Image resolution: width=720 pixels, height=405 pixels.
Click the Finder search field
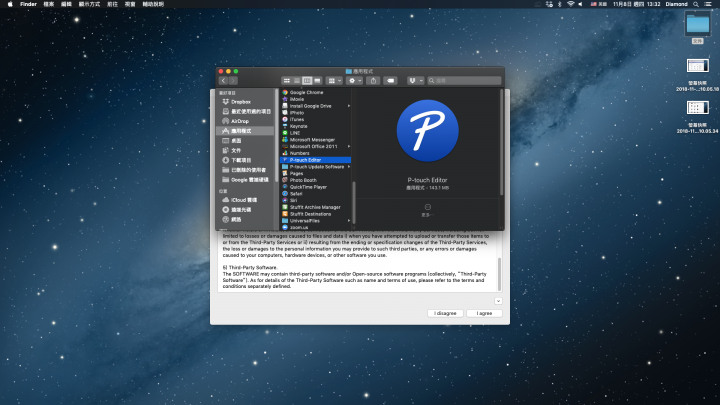(x=464, y=81)
